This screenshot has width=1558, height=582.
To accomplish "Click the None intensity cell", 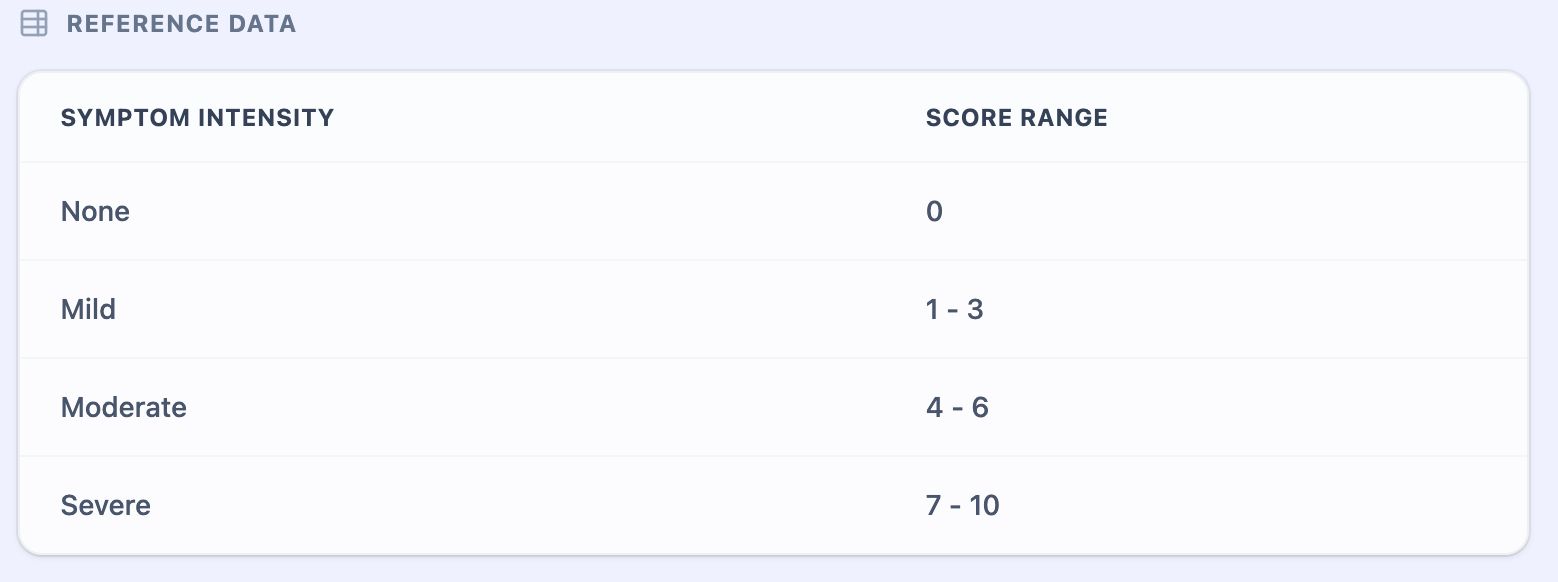I will pyautogui.click(x=95, y=212).
